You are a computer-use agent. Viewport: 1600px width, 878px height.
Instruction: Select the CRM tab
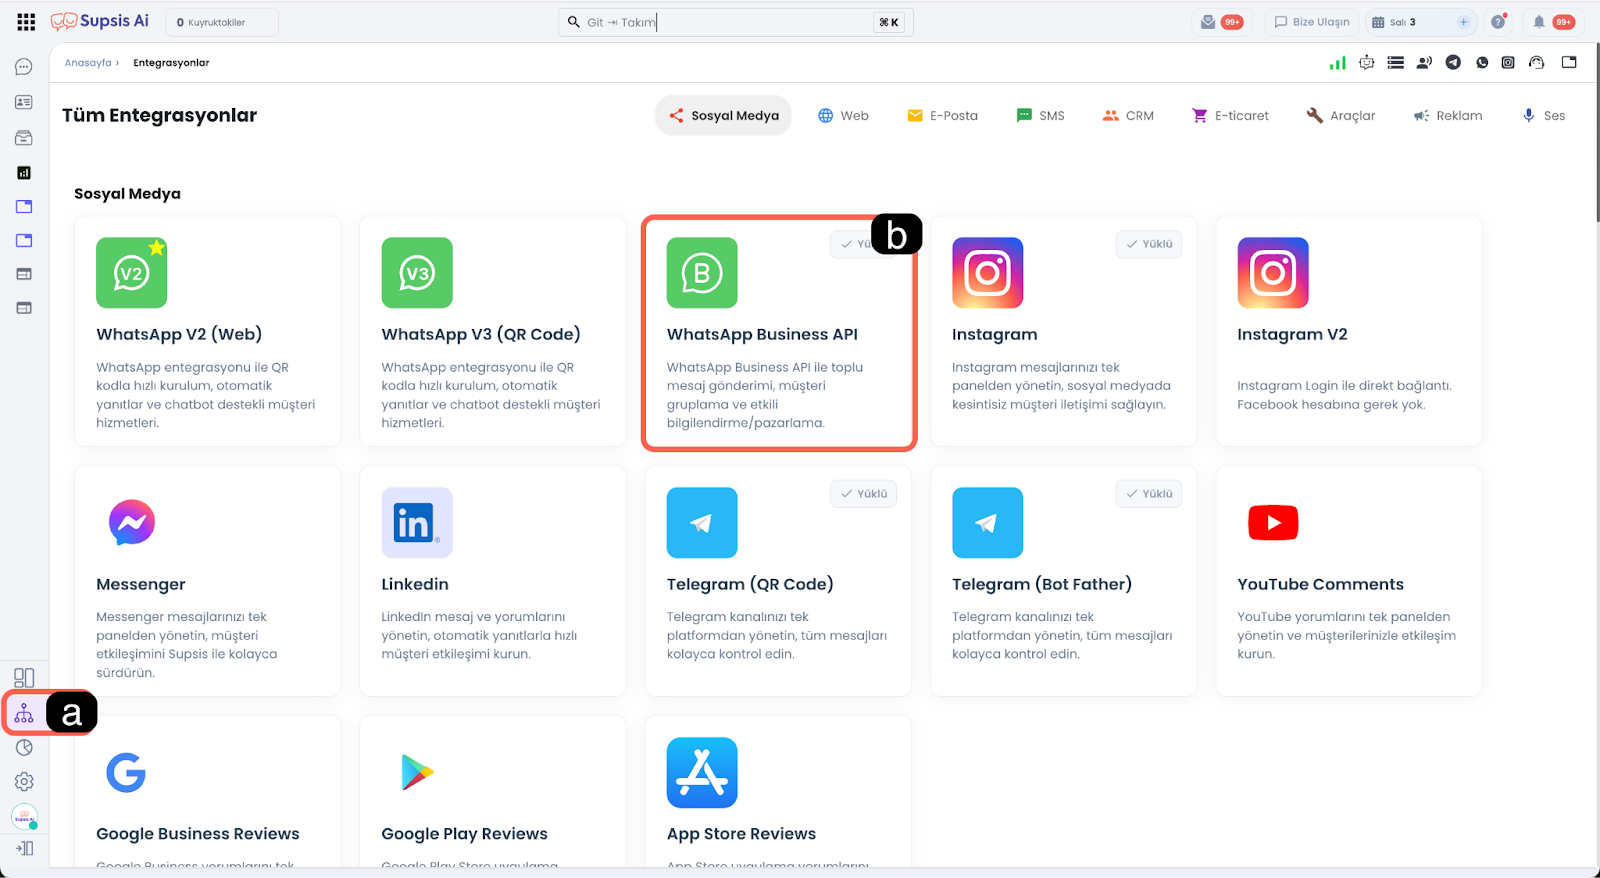[x=1128, y=116]
